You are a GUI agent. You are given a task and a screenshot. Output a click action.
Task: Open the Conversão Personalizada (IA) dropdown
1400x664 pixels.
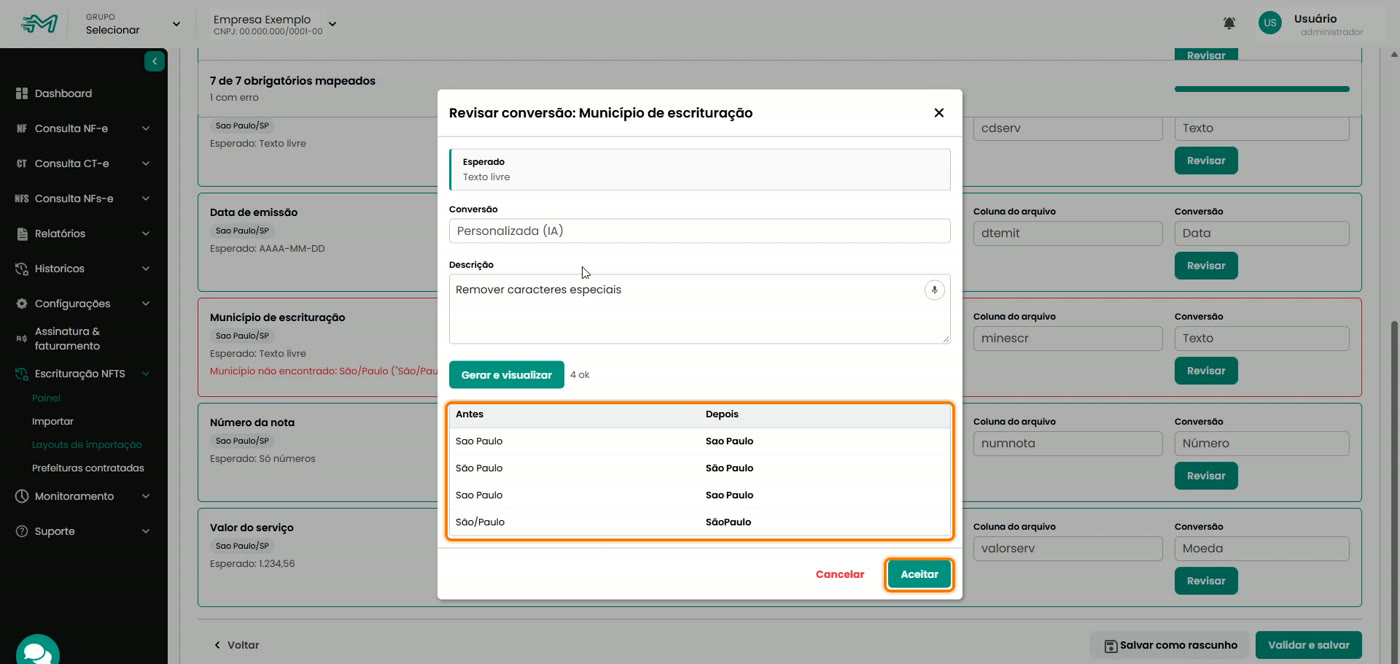700,231
